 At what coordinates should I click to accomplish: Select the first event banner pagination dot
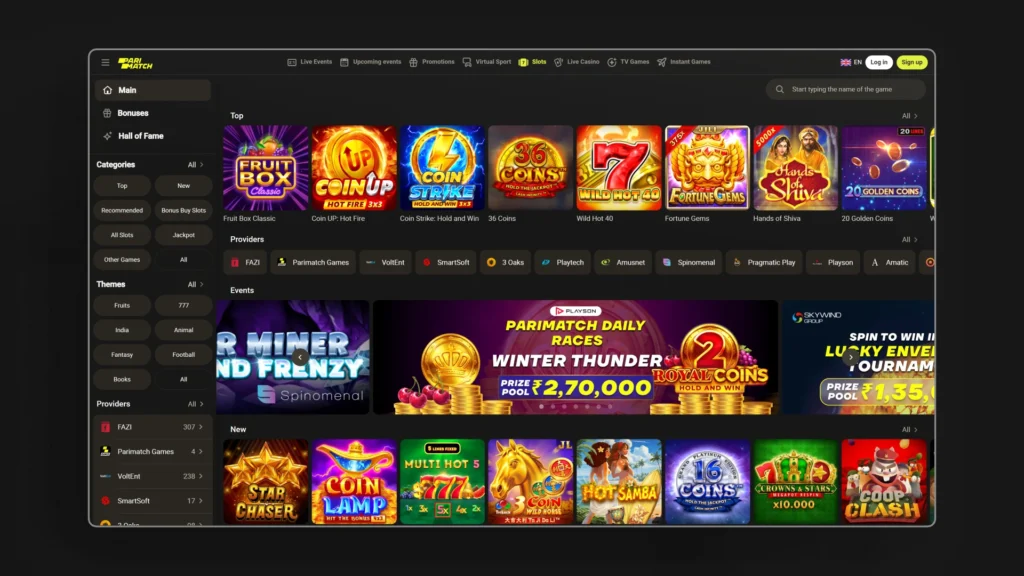541,406
